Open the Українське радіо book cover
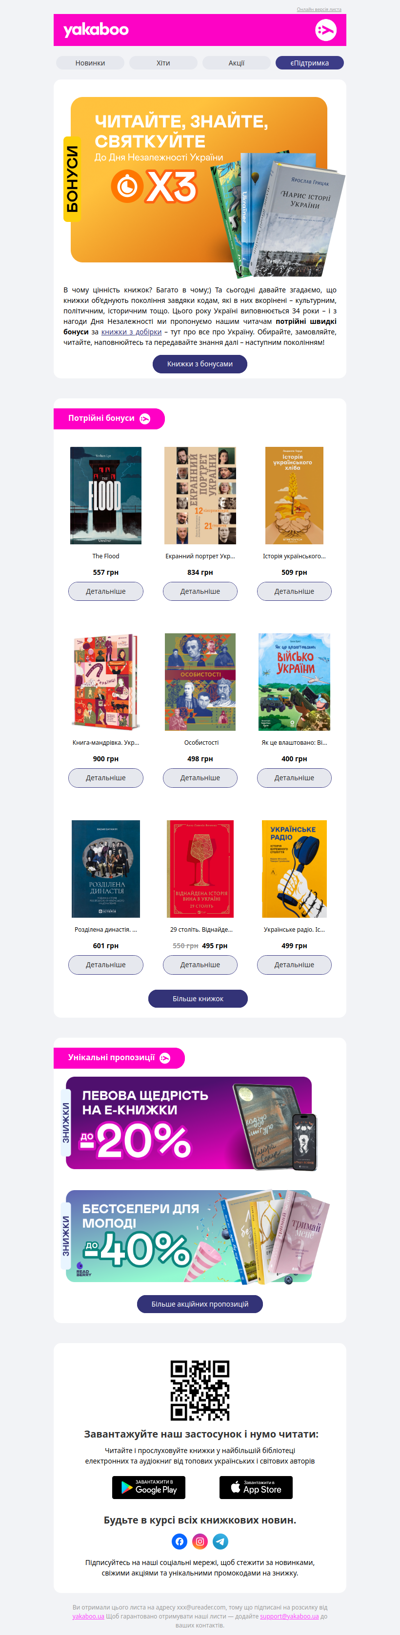Viewport: 400px width, 1635px height. coord(294,869)
